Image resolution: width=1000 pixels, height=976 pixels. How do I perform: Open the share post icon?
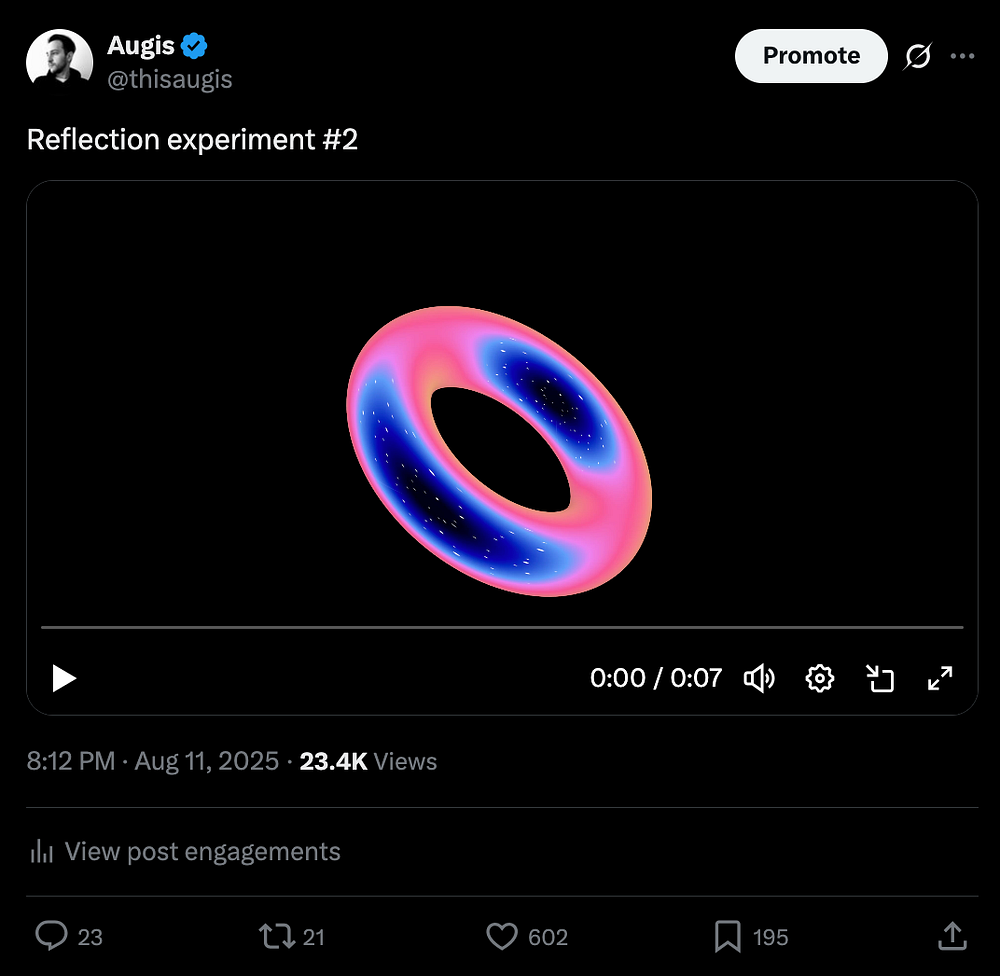(x=950, y=936)
